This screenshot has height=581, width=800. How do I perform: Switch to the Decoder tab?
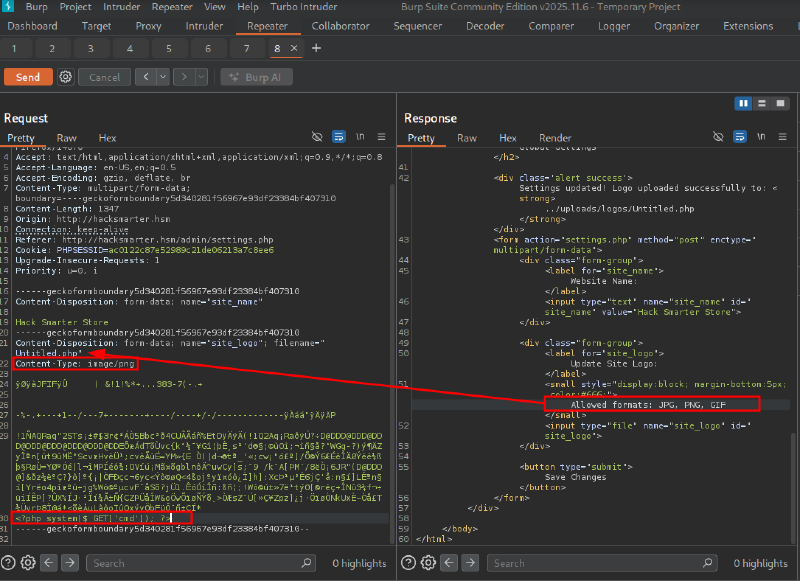485,26
